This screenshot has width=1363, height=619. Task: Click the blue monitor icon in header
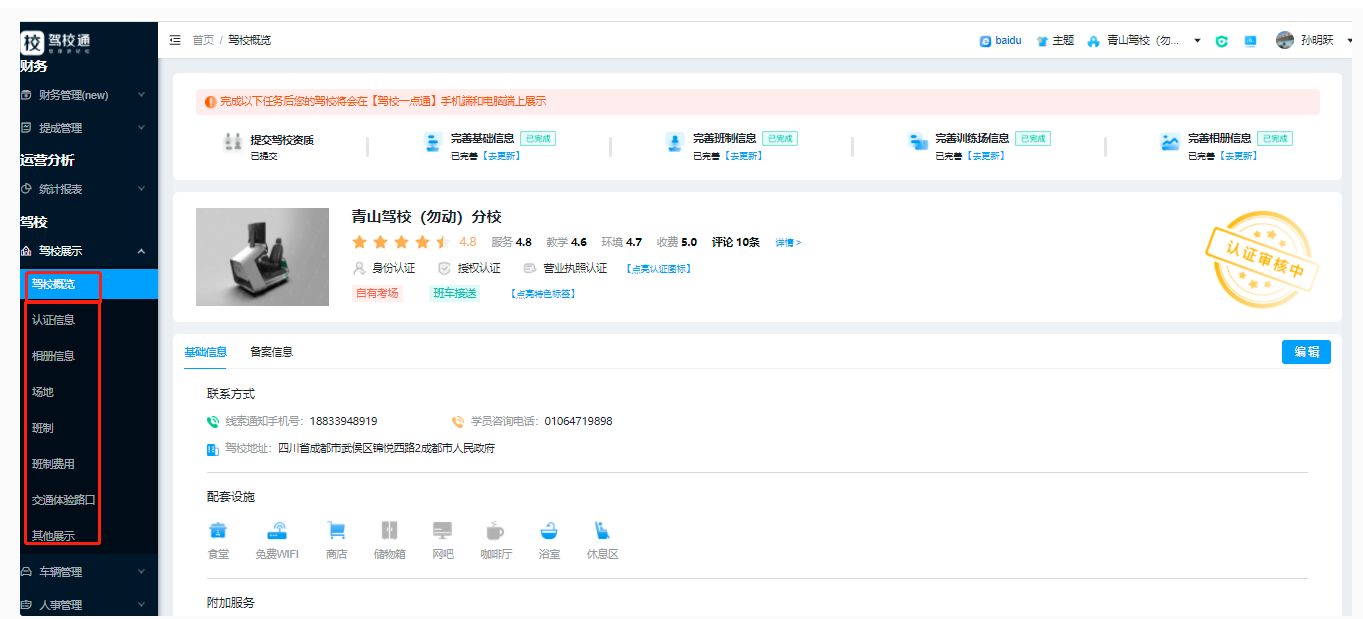click(x=1250, y=41)
